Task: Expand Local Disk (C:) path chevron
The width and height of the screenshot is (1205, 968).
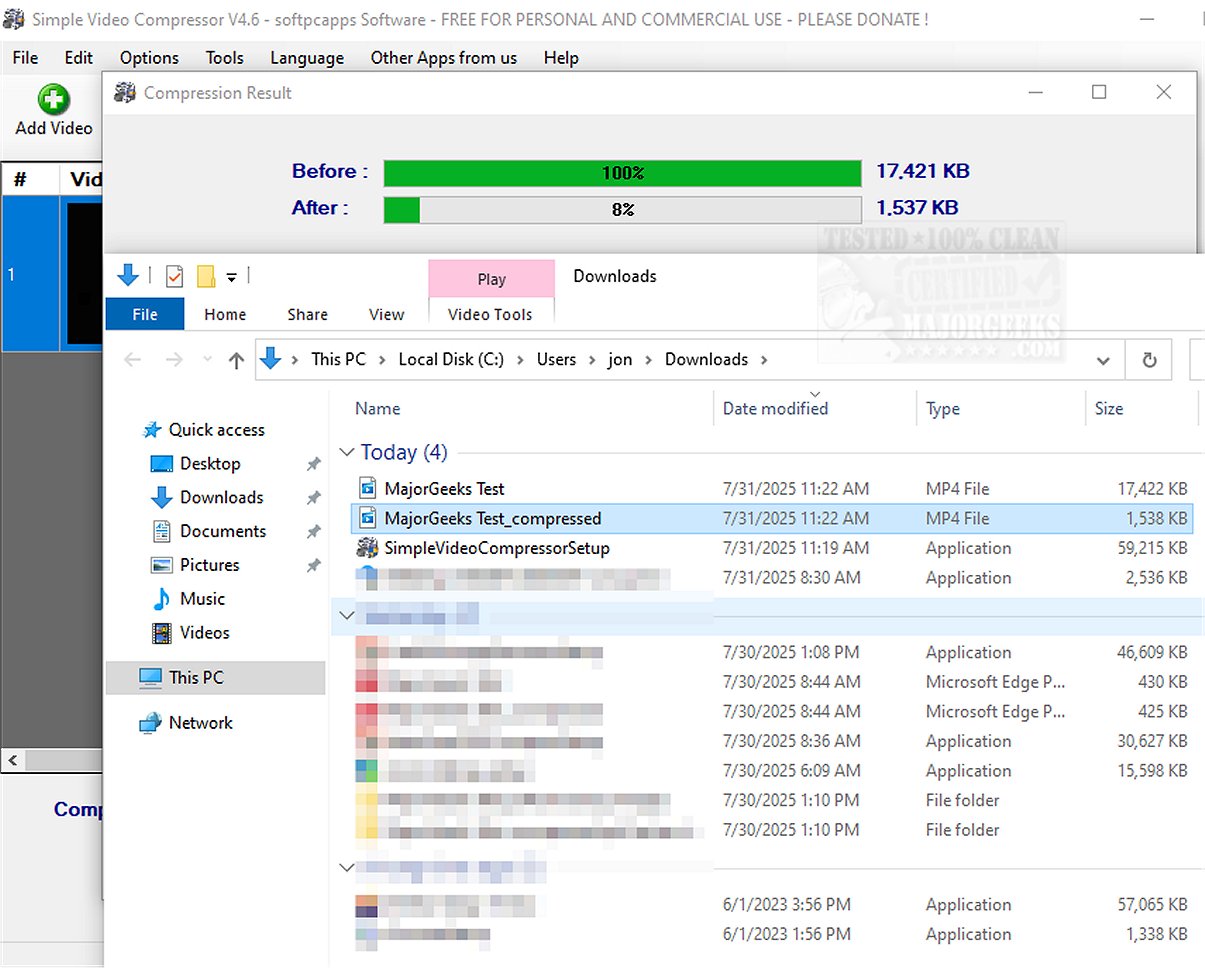Action: coord(521,360)
